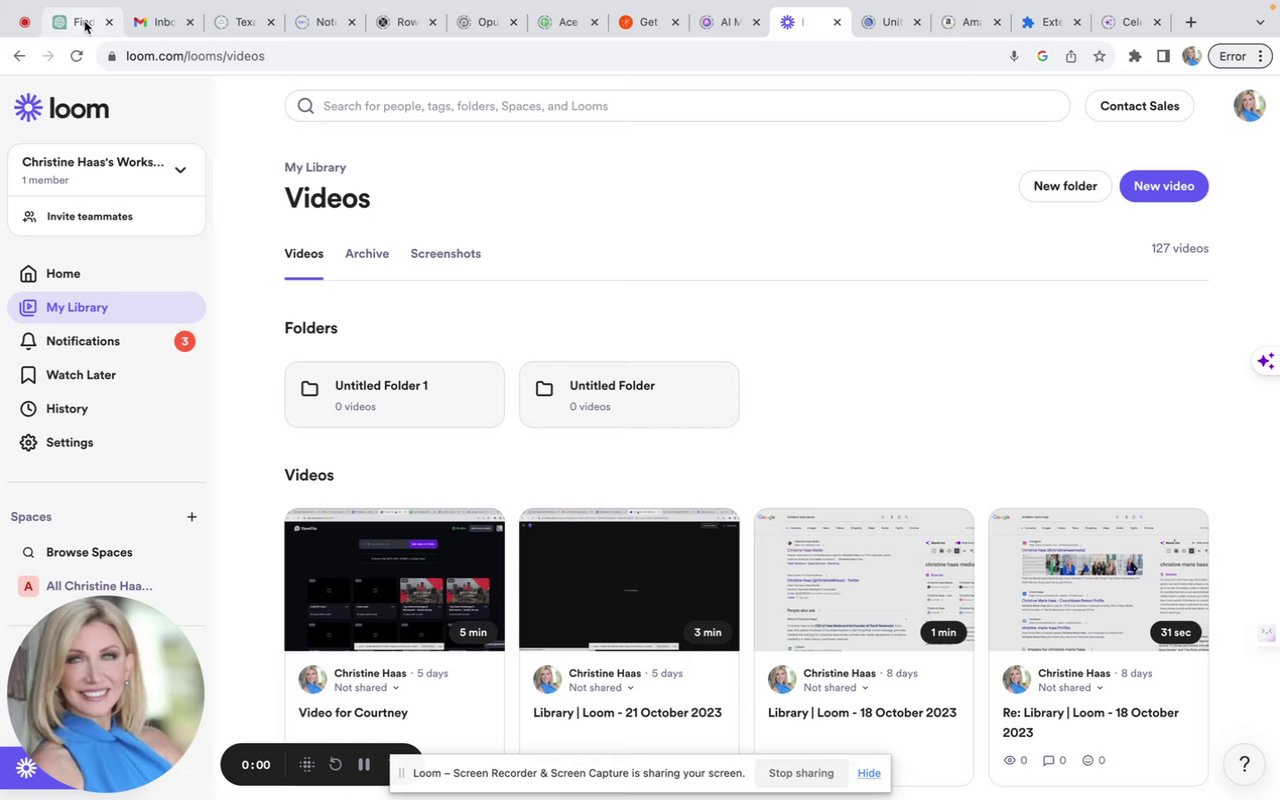Click the Loom logo in the sidebar
1280x800 pixels.
(61, 108)
